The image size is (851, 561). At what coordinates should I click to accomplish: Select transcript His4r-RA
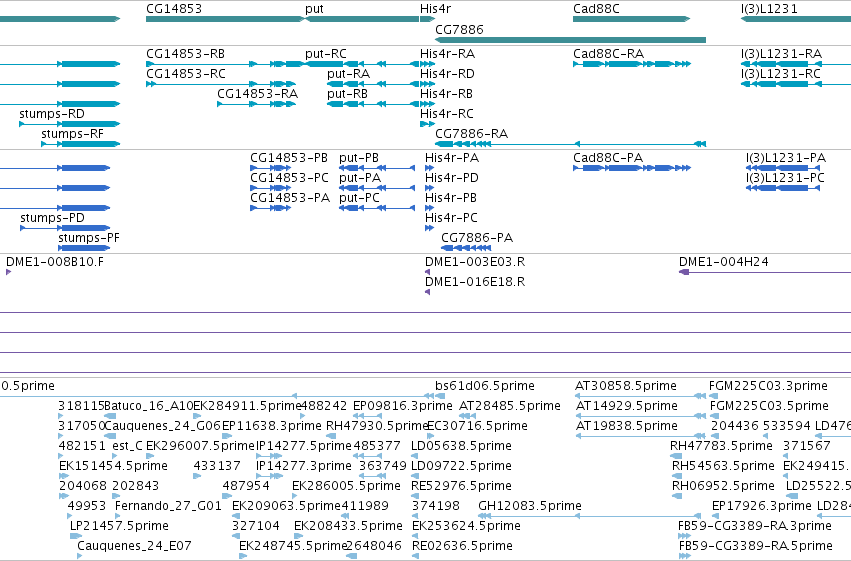428,64
